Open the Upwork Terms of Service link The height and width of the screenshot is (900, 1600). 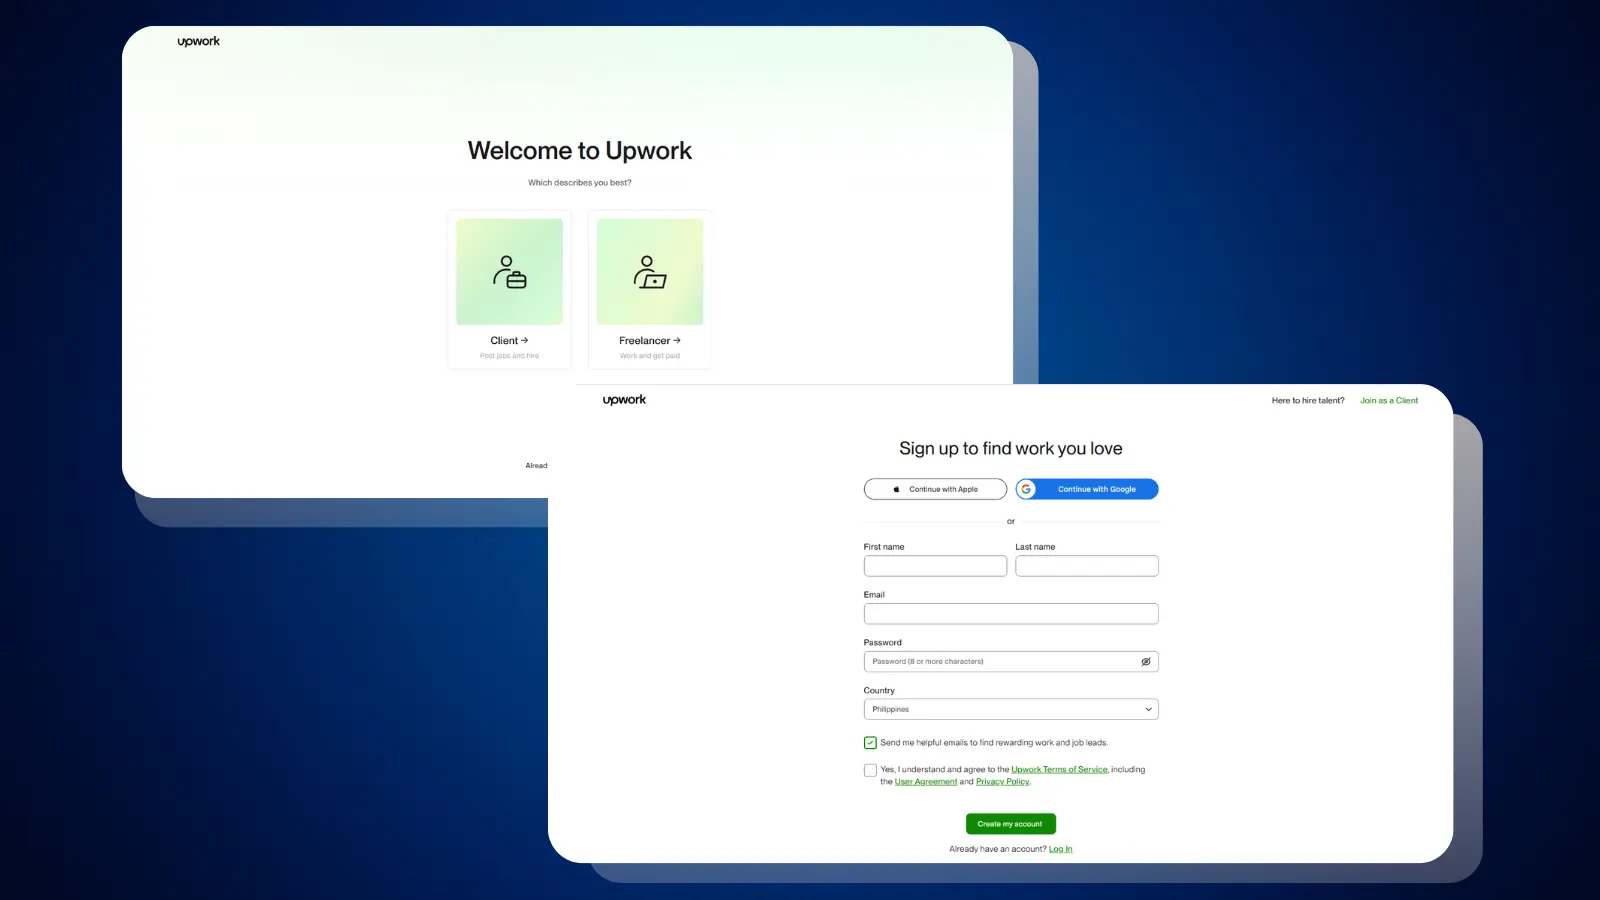[x=1059, y=770]
